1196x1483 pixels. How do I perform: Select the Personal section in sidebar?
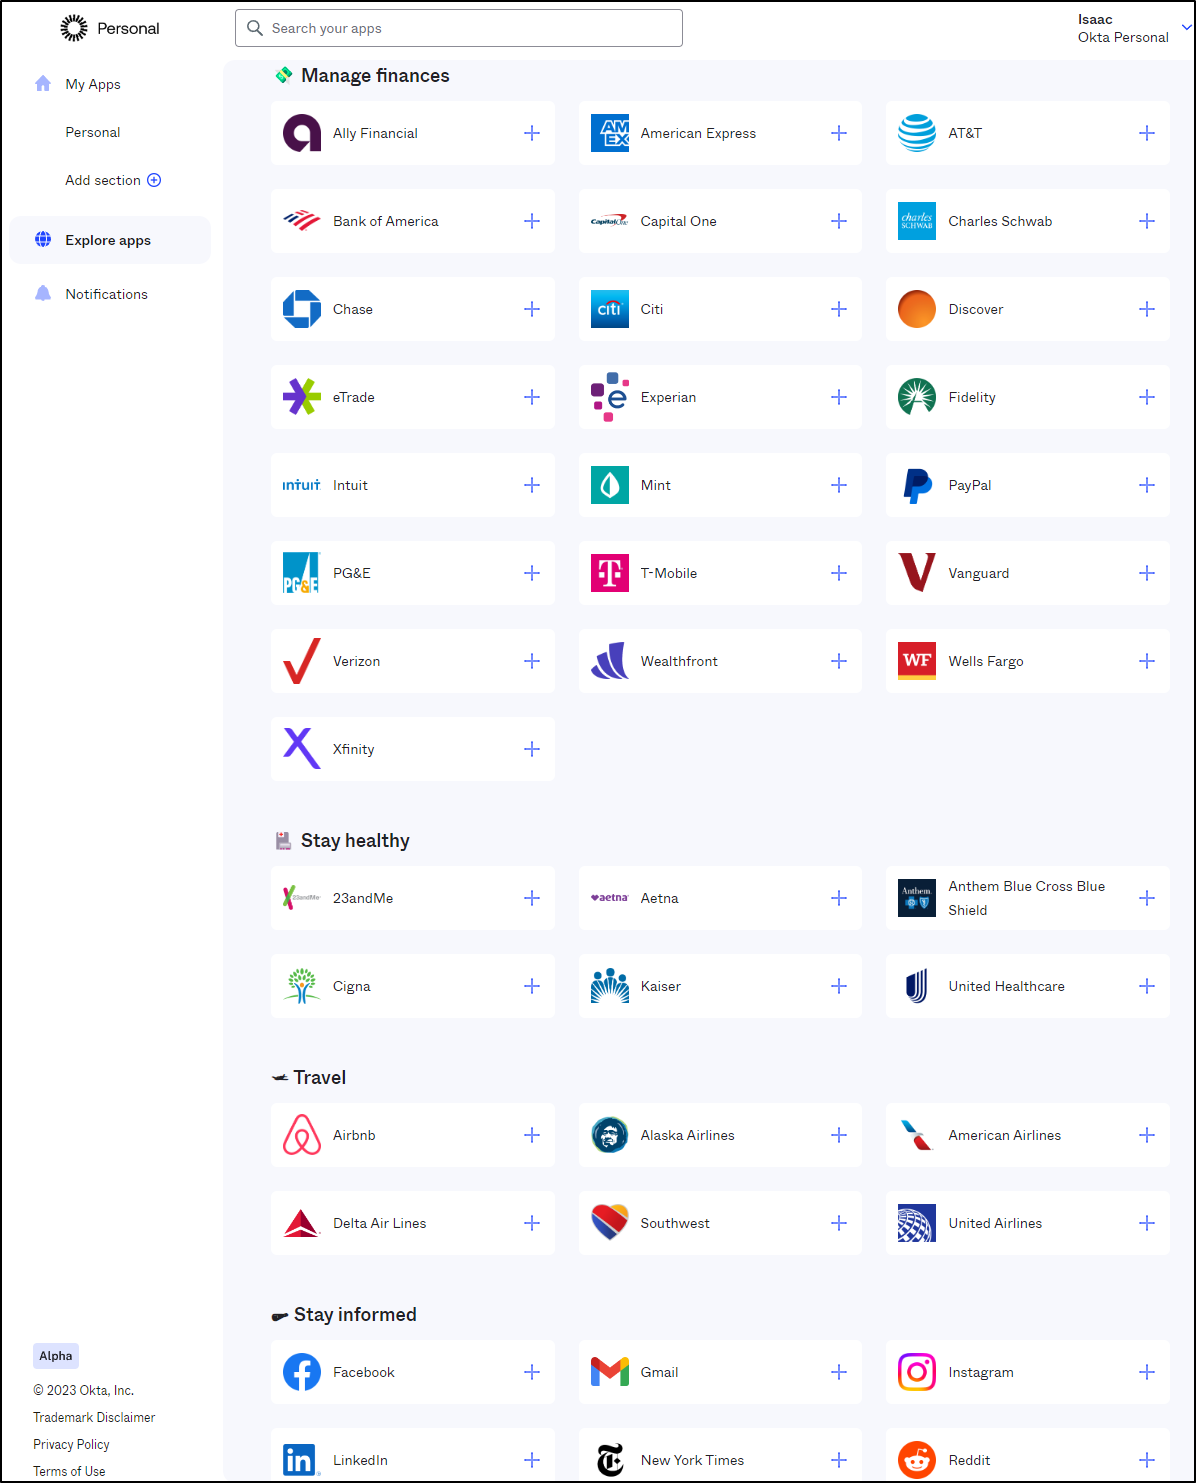click(x=93, y=132)
